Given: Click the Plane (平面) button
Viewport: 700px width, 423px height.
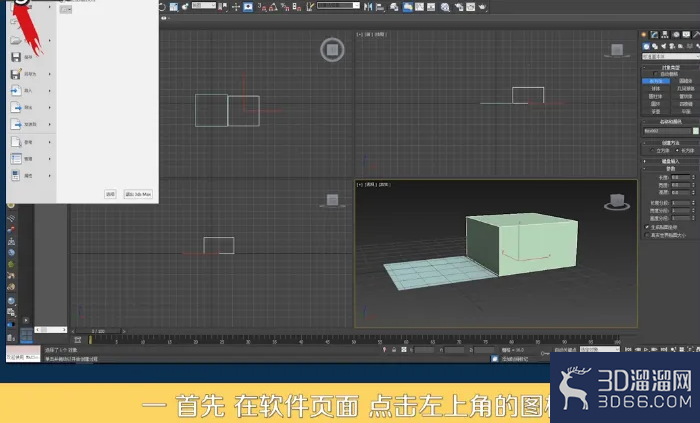Looking at the screenshot, I should [686, 112].
